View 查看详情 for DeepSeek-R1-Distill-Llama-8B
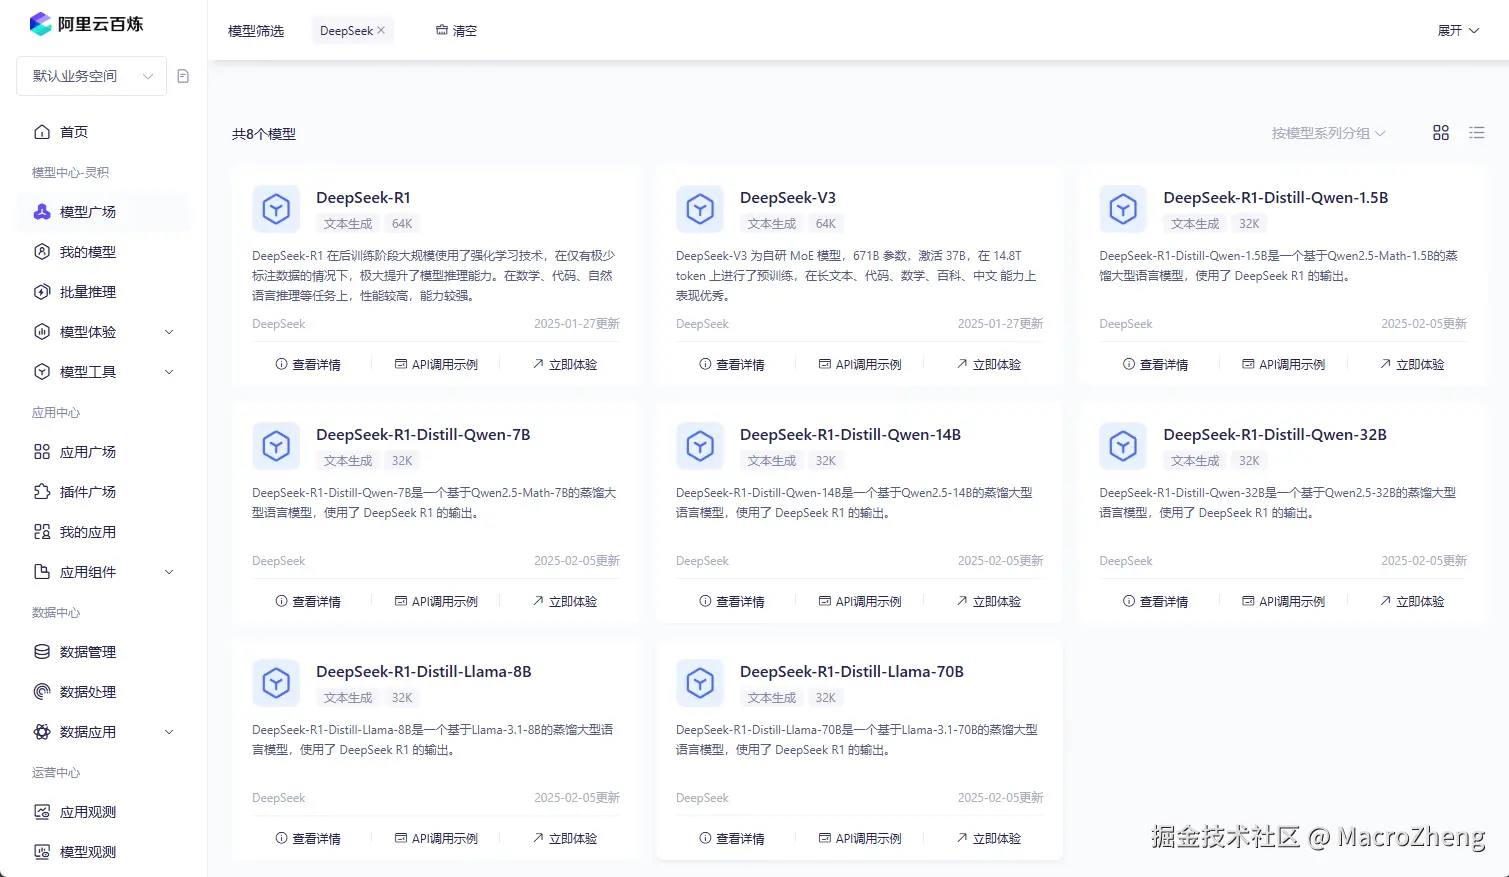This screenshot has width=1509, height=877. (308, 839)
